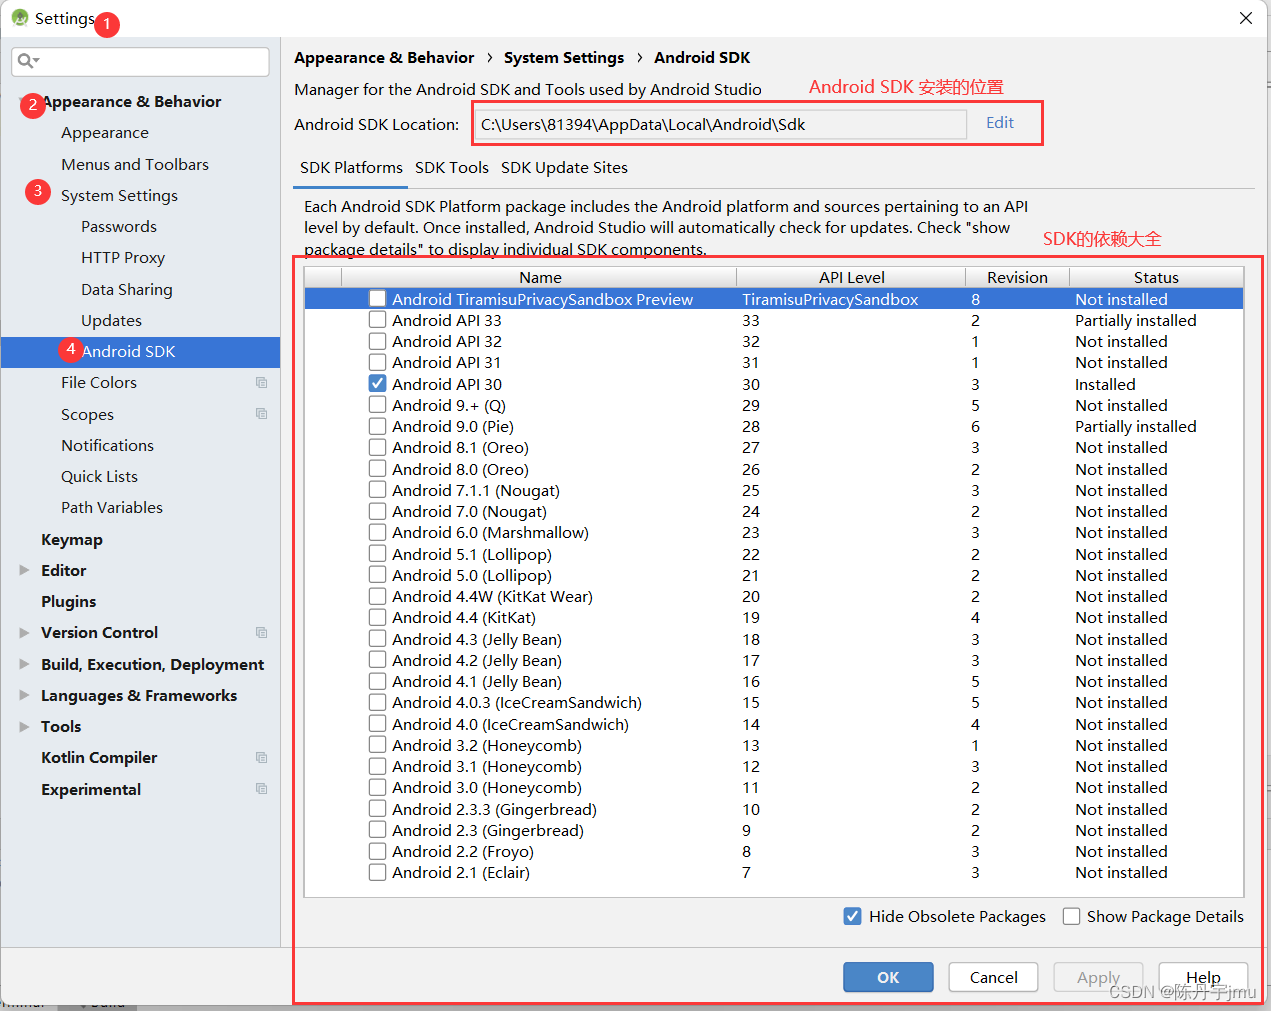This screenshot has height=1011, width=1271.
Task: Sort table by Name column header
Action: point(540,277)
